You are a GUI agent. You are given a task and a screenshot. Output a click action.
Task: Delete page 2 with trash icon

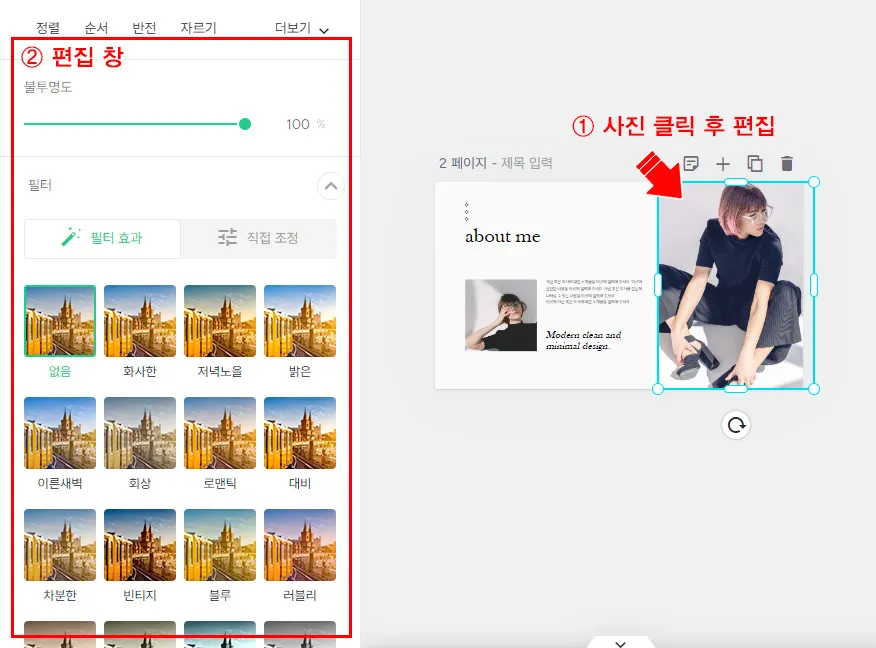pyautogui.click(x=787, y=164)
